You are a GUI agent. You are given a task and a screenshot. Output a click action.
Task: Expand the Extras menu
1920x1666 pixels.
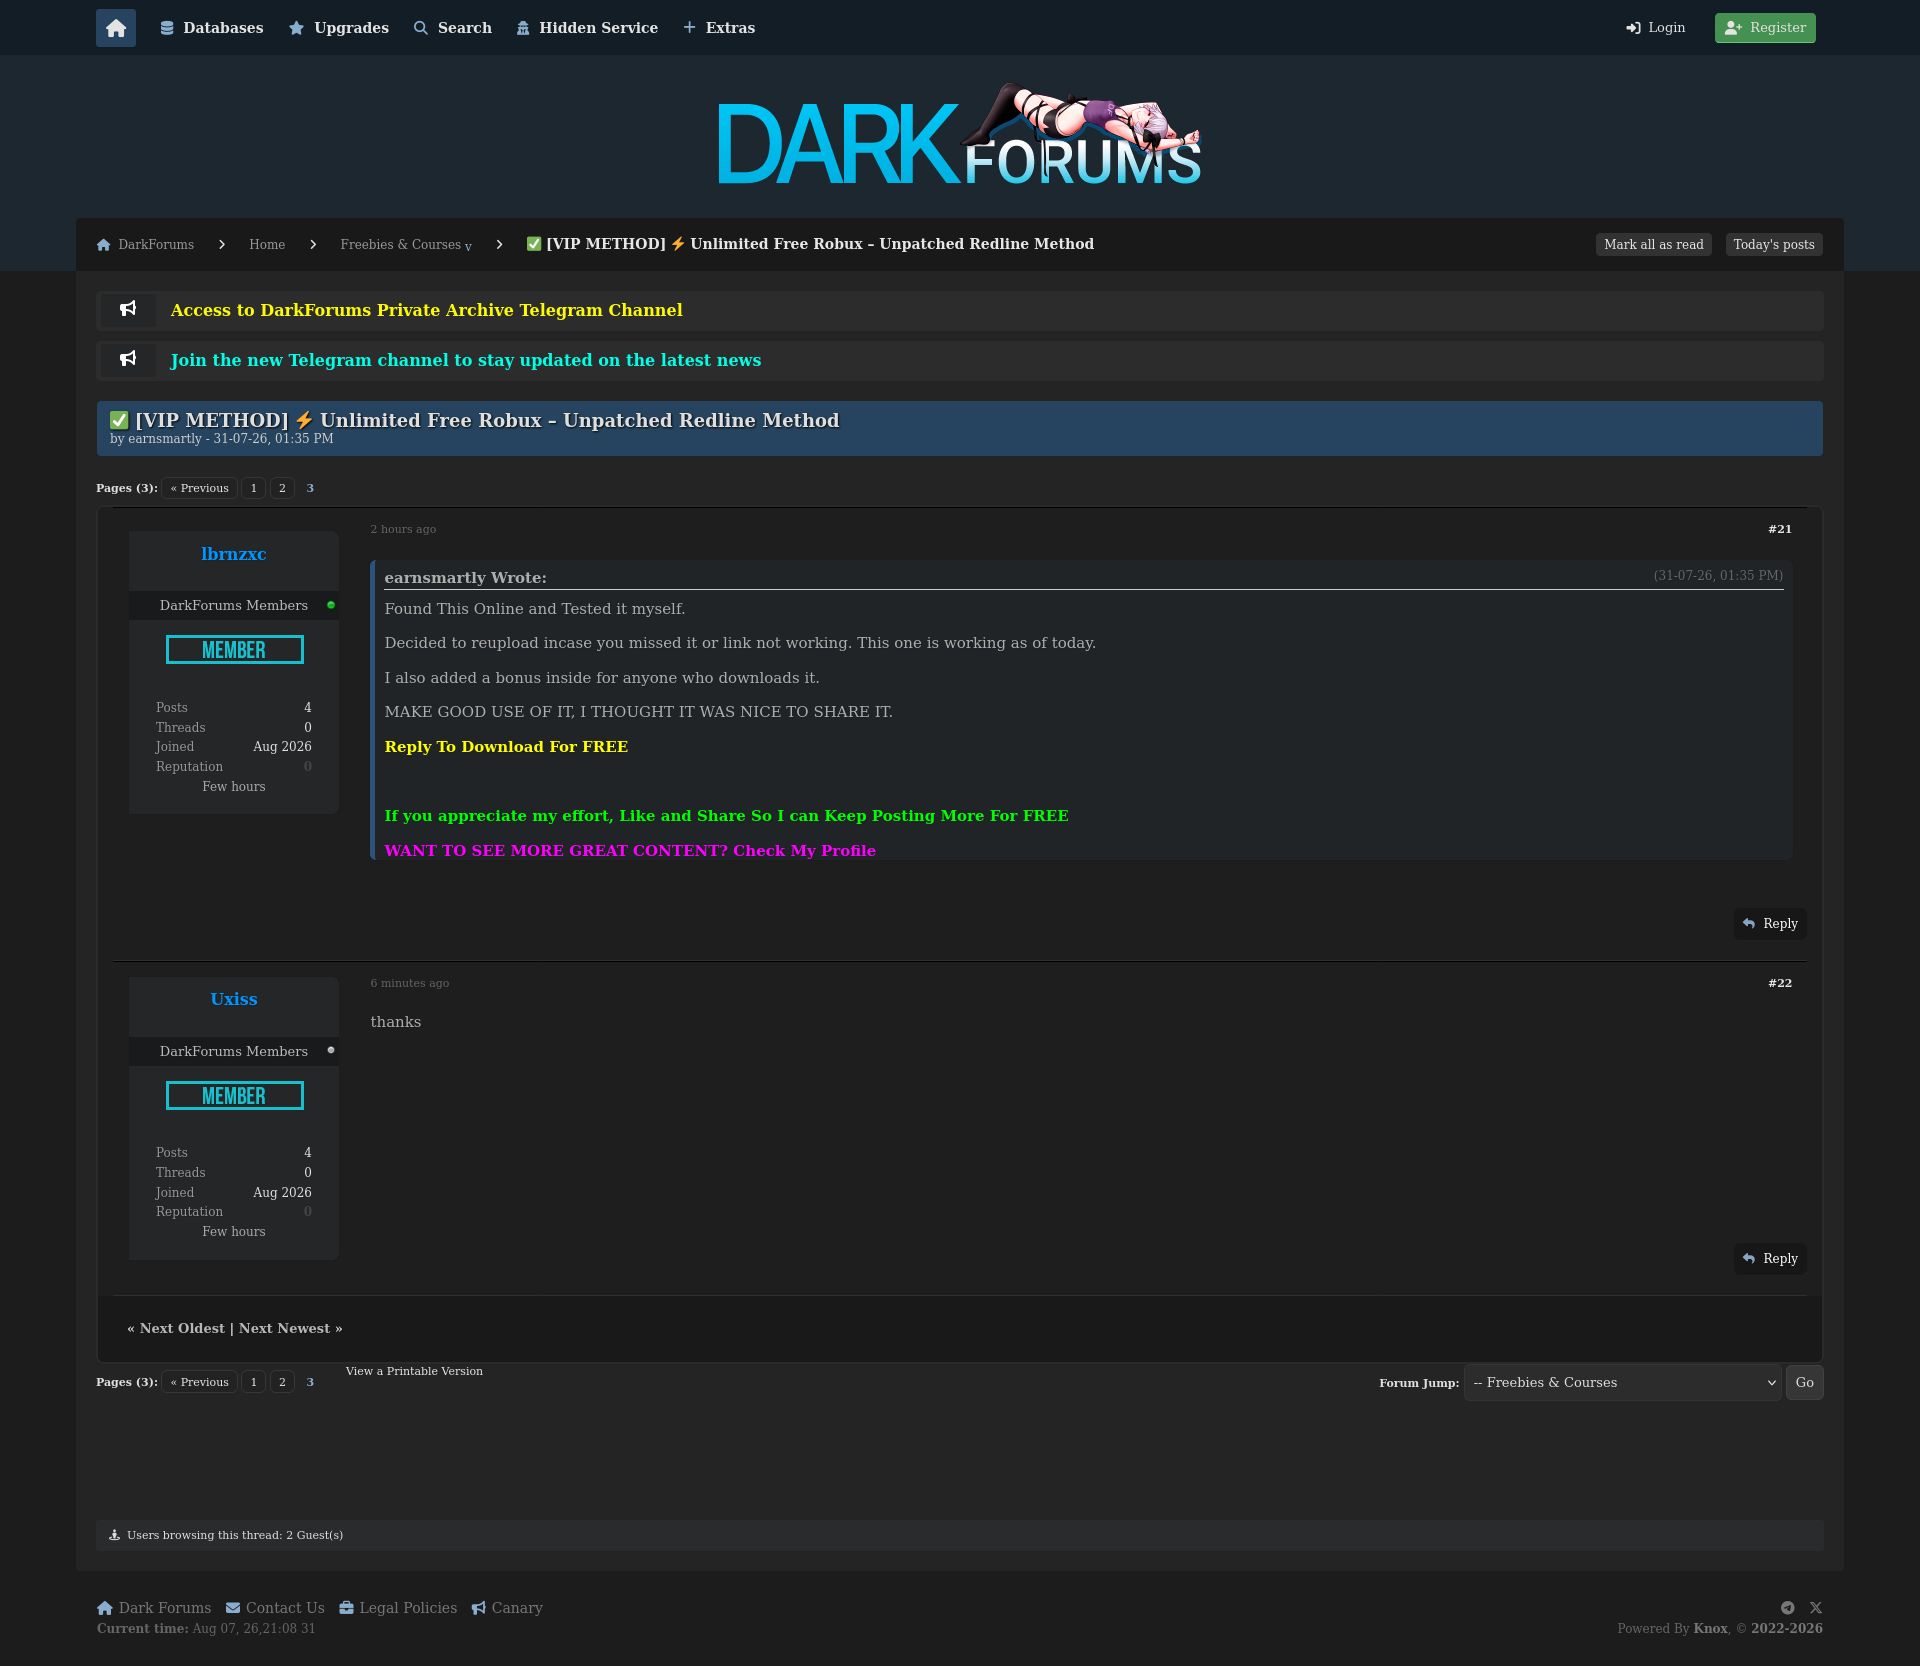pos(719,28)
